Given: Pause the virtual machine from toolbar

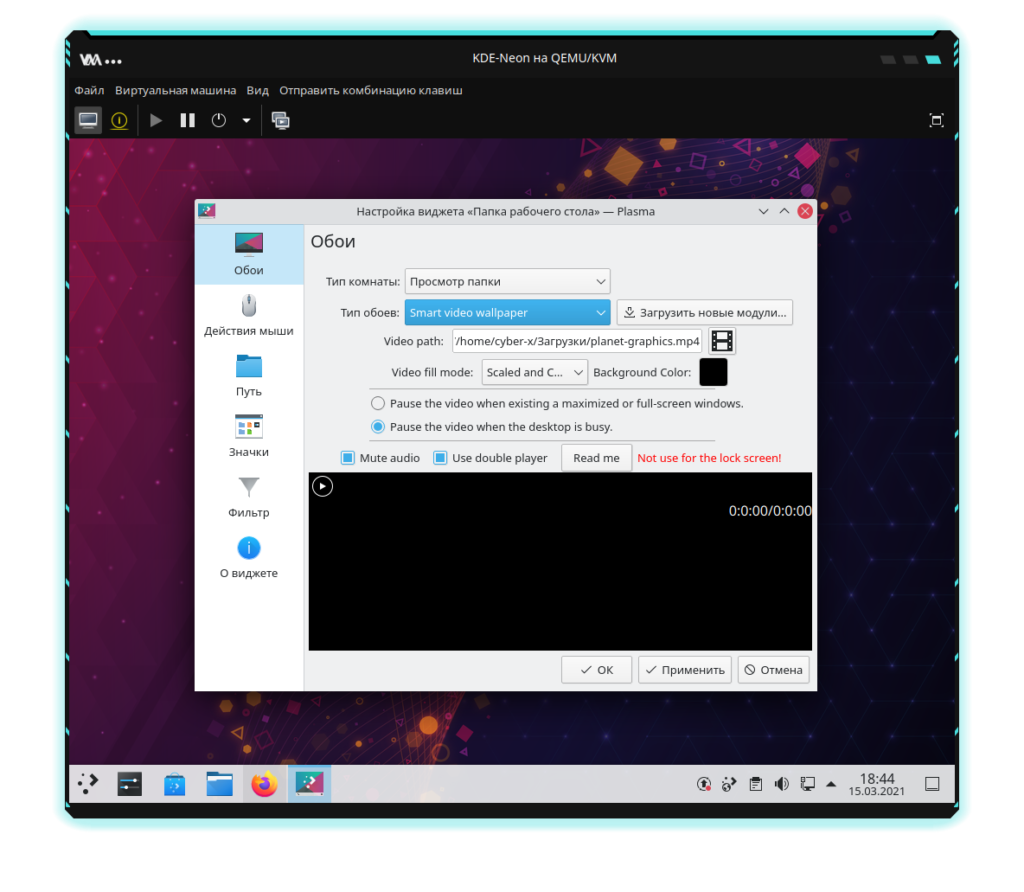Looking at the screenshot, I should (x=187, y=120).
